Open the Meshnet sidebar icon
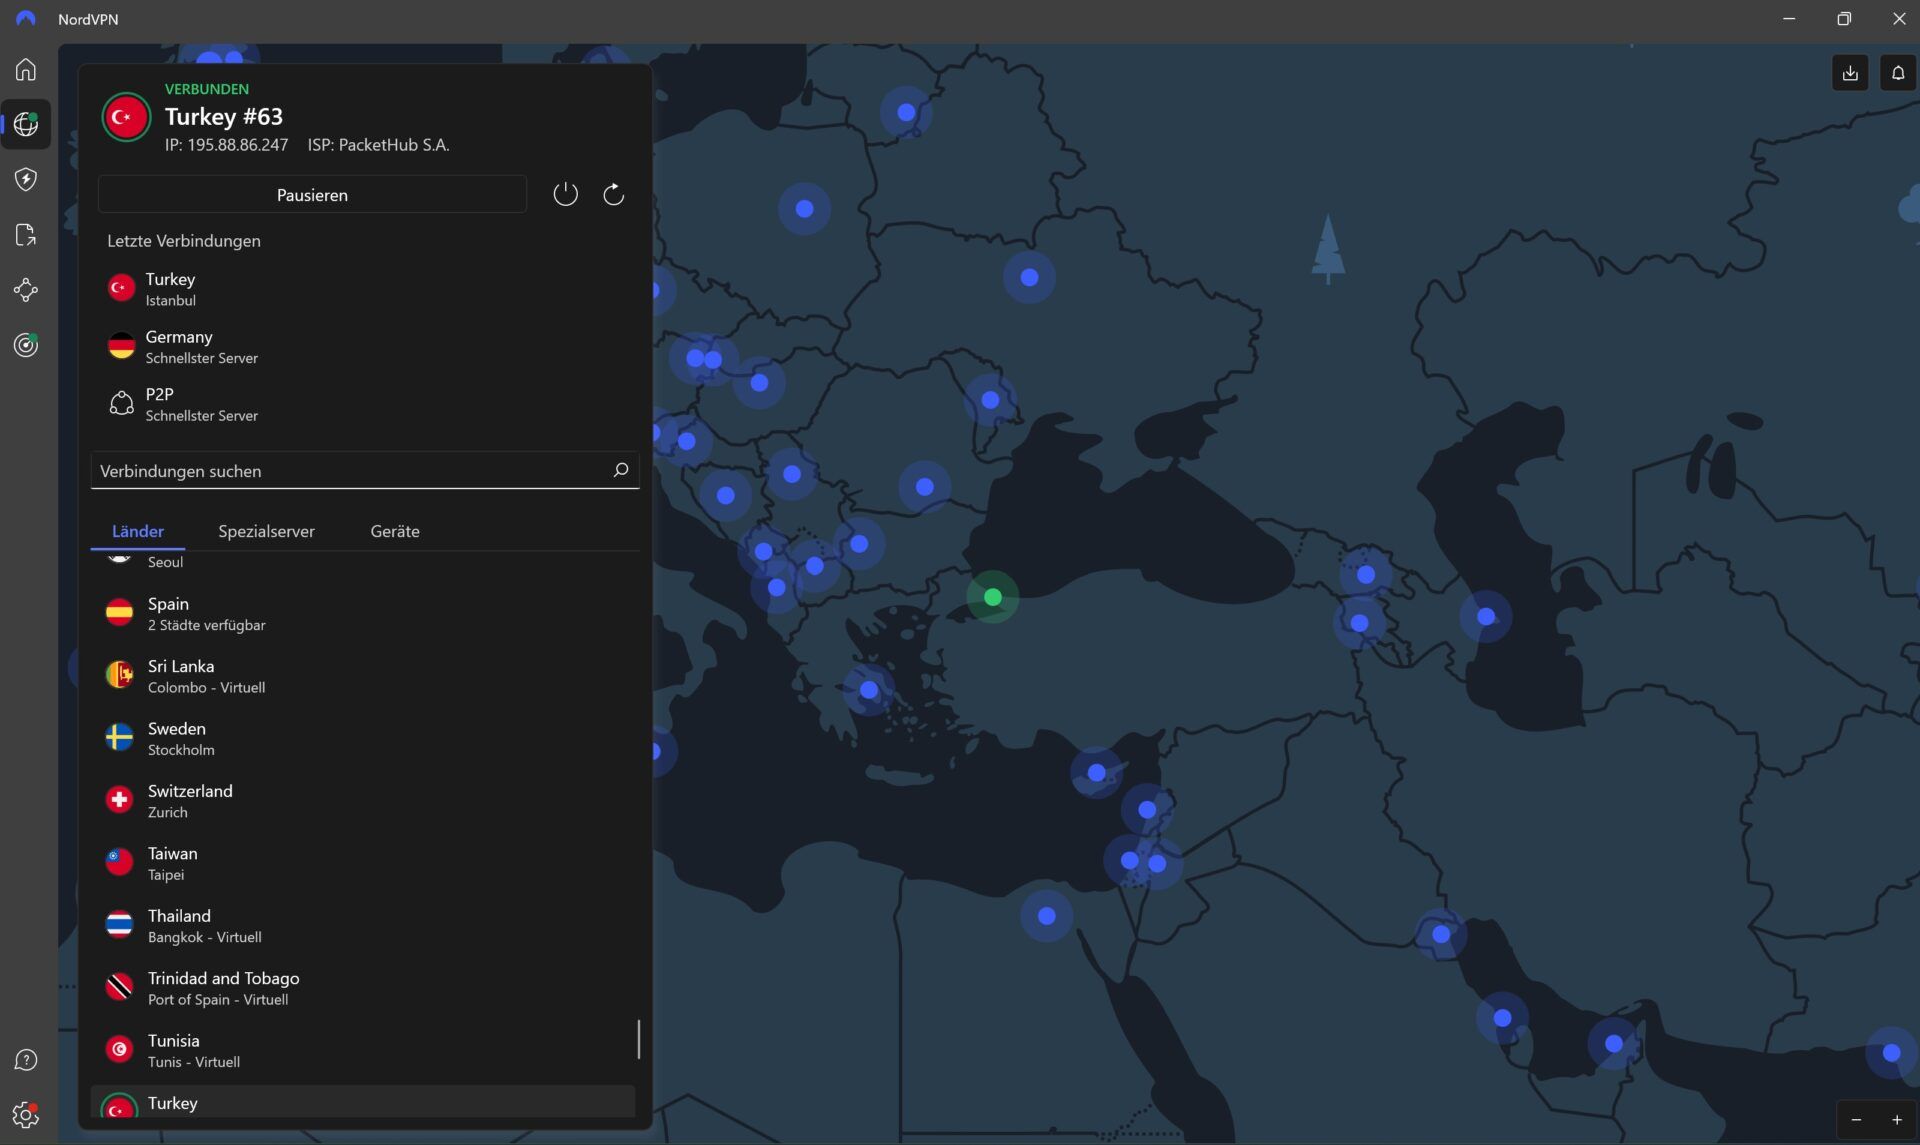1920x1145 pixels. (26, 290)
